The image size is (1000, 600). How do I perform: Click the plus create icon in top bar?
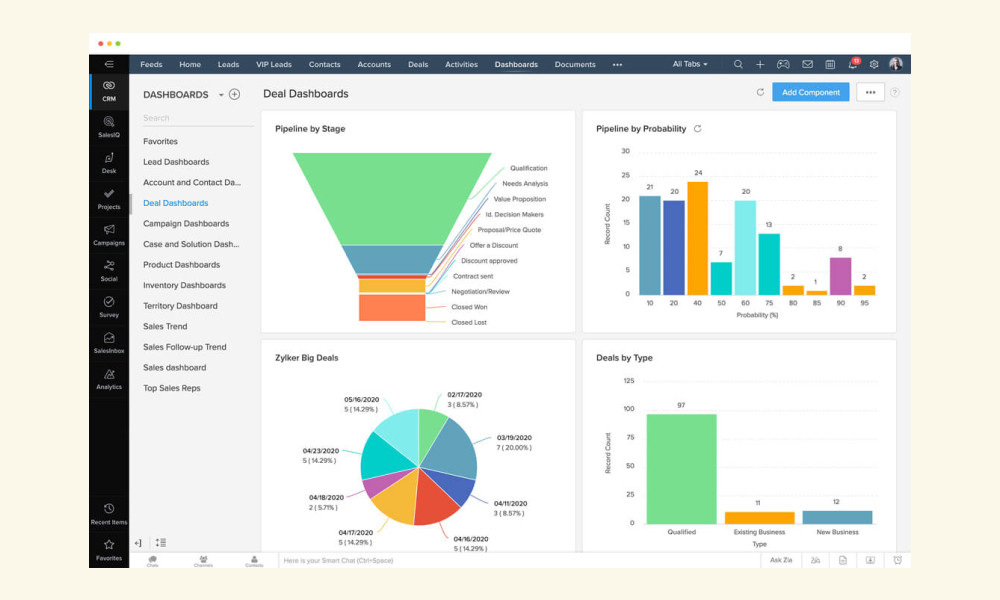(760, 64)
